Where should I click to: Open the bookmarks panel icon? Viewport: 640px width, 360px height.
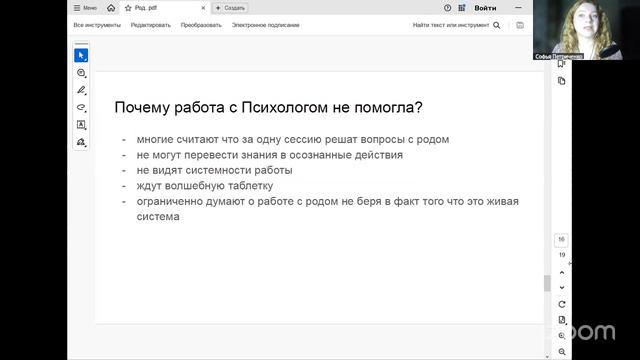[562, 64]
